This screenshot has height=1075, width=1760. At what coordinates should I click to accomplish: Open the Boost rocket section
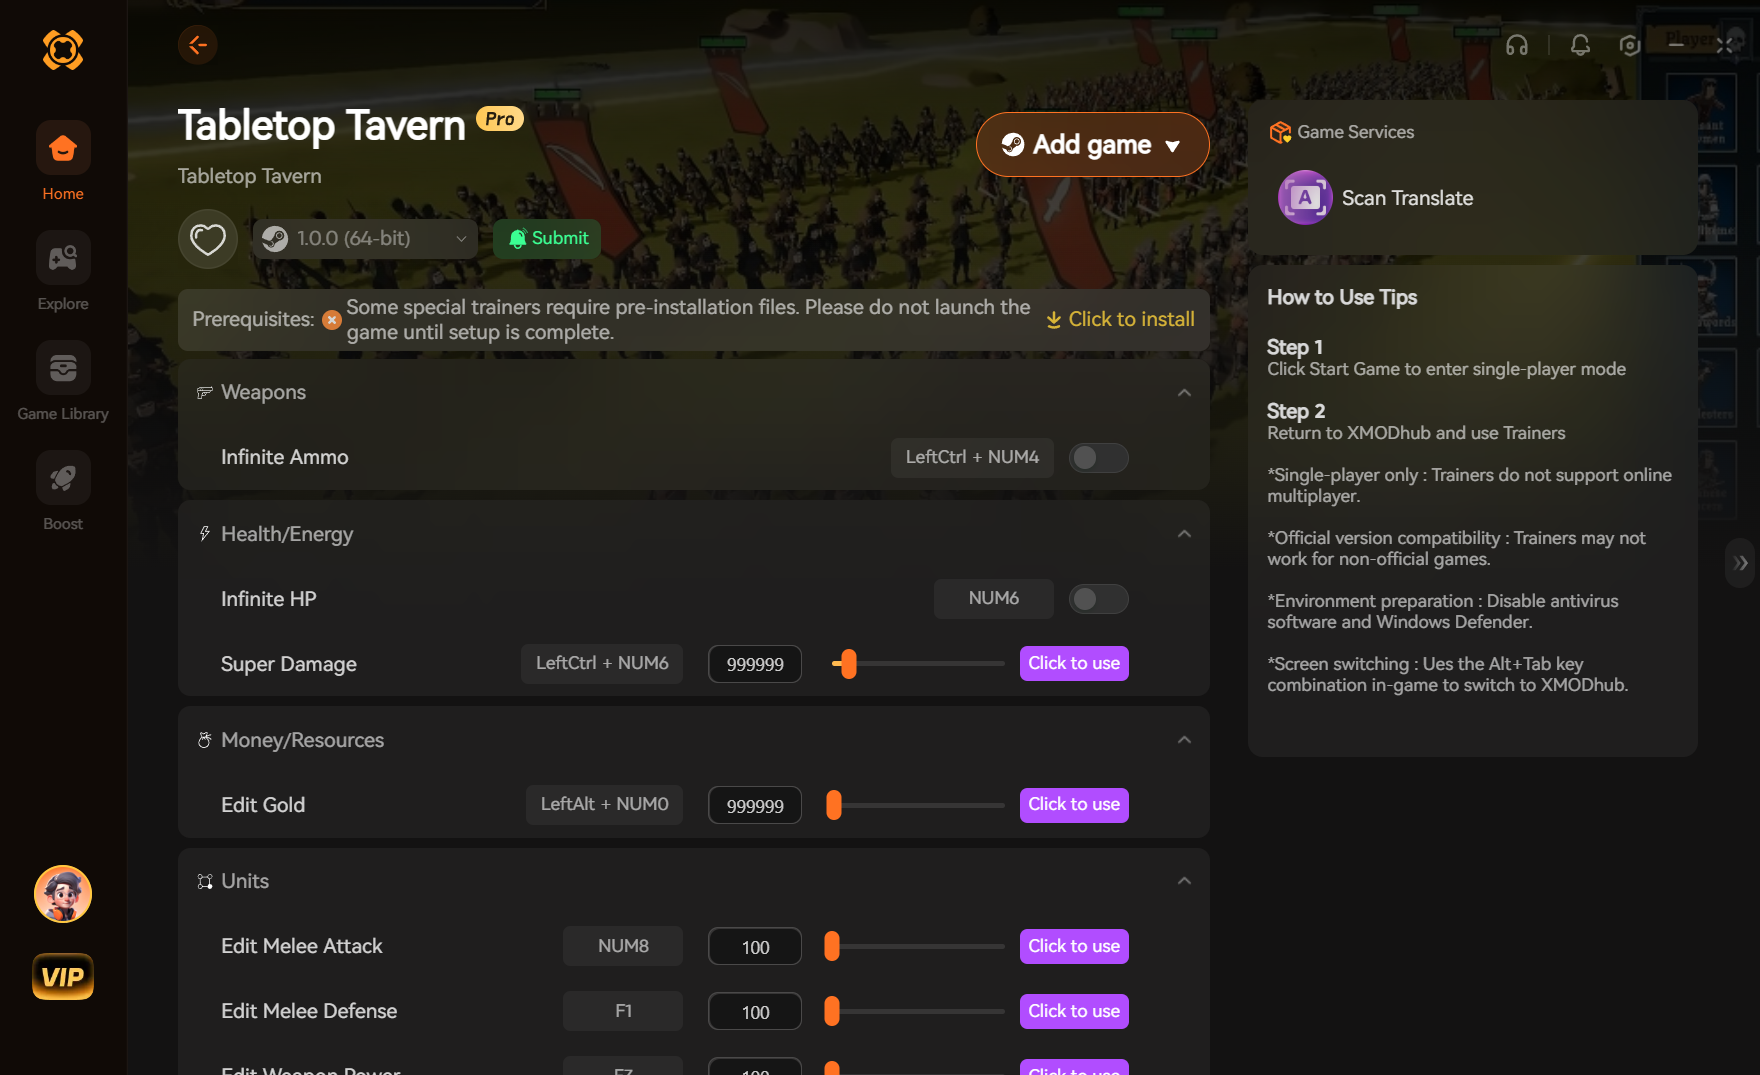pyautogui.click(x=63, y=478)
